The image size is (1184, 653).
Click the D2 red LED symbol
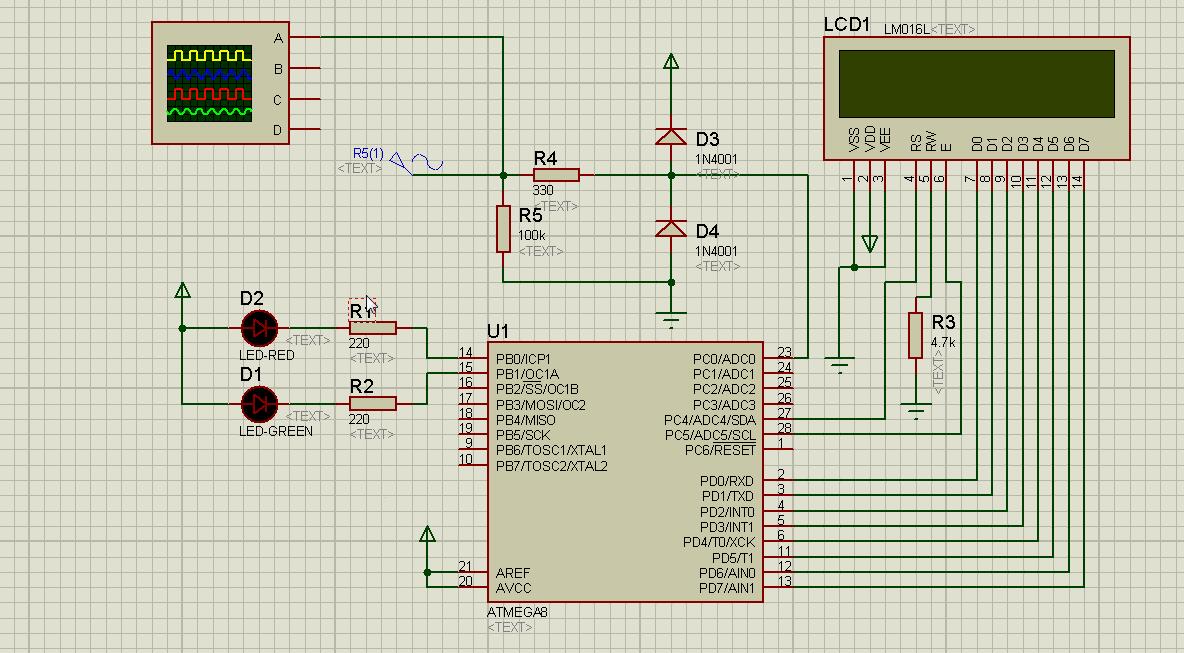(x=259, y=328)
